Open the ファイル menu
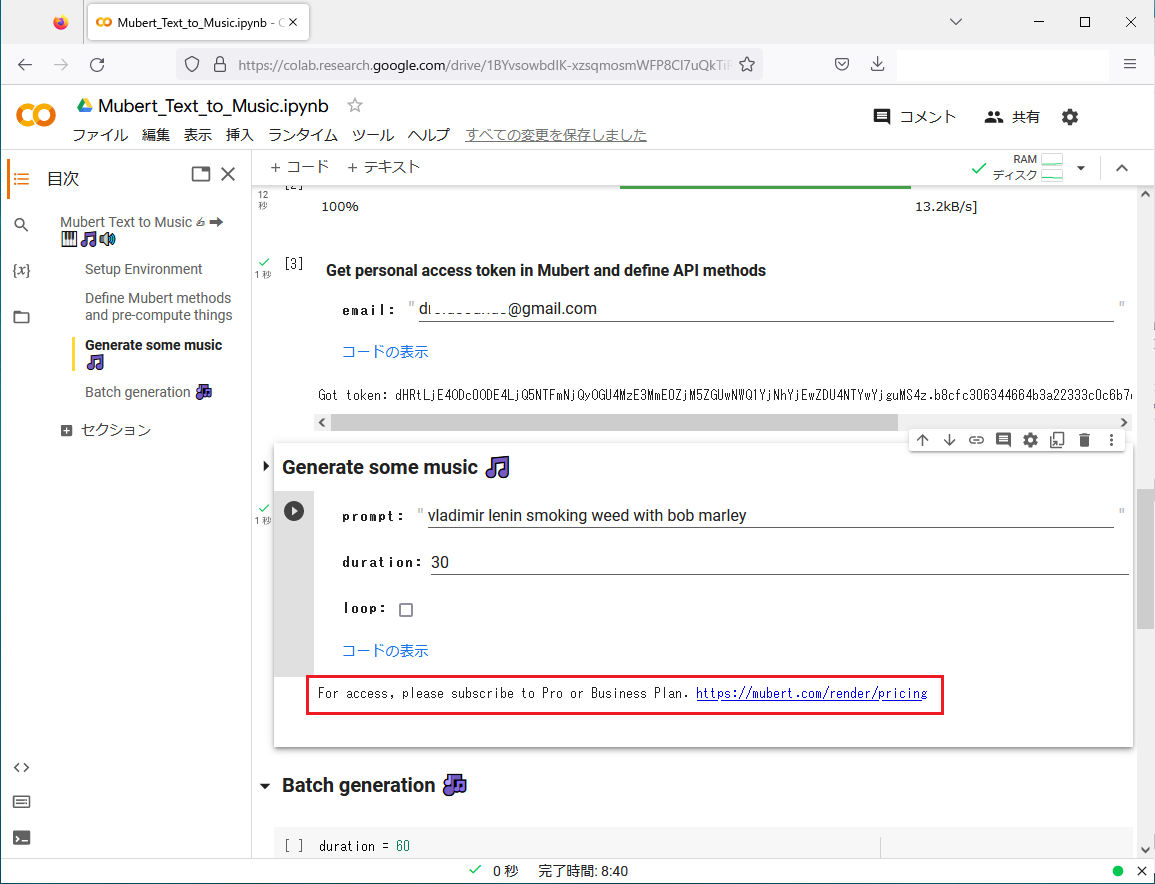The image size is (1155, 884). coord(99,135)
